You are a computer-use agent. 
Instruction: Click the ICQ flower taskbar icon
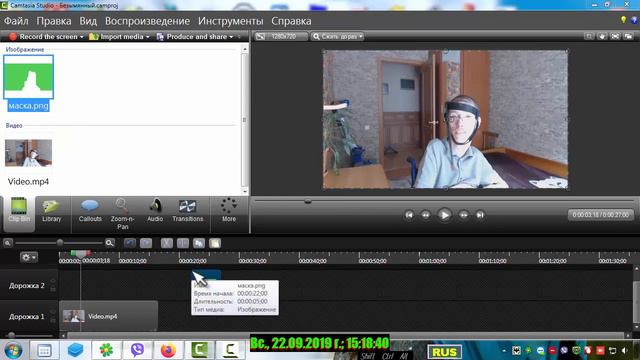coord(106,350)
